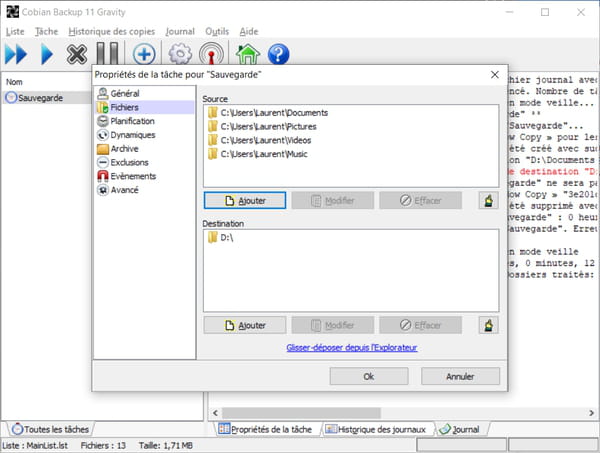Click the Source Ajouter button
Viewport: 600px width, 453px height.
click(245, 200)
